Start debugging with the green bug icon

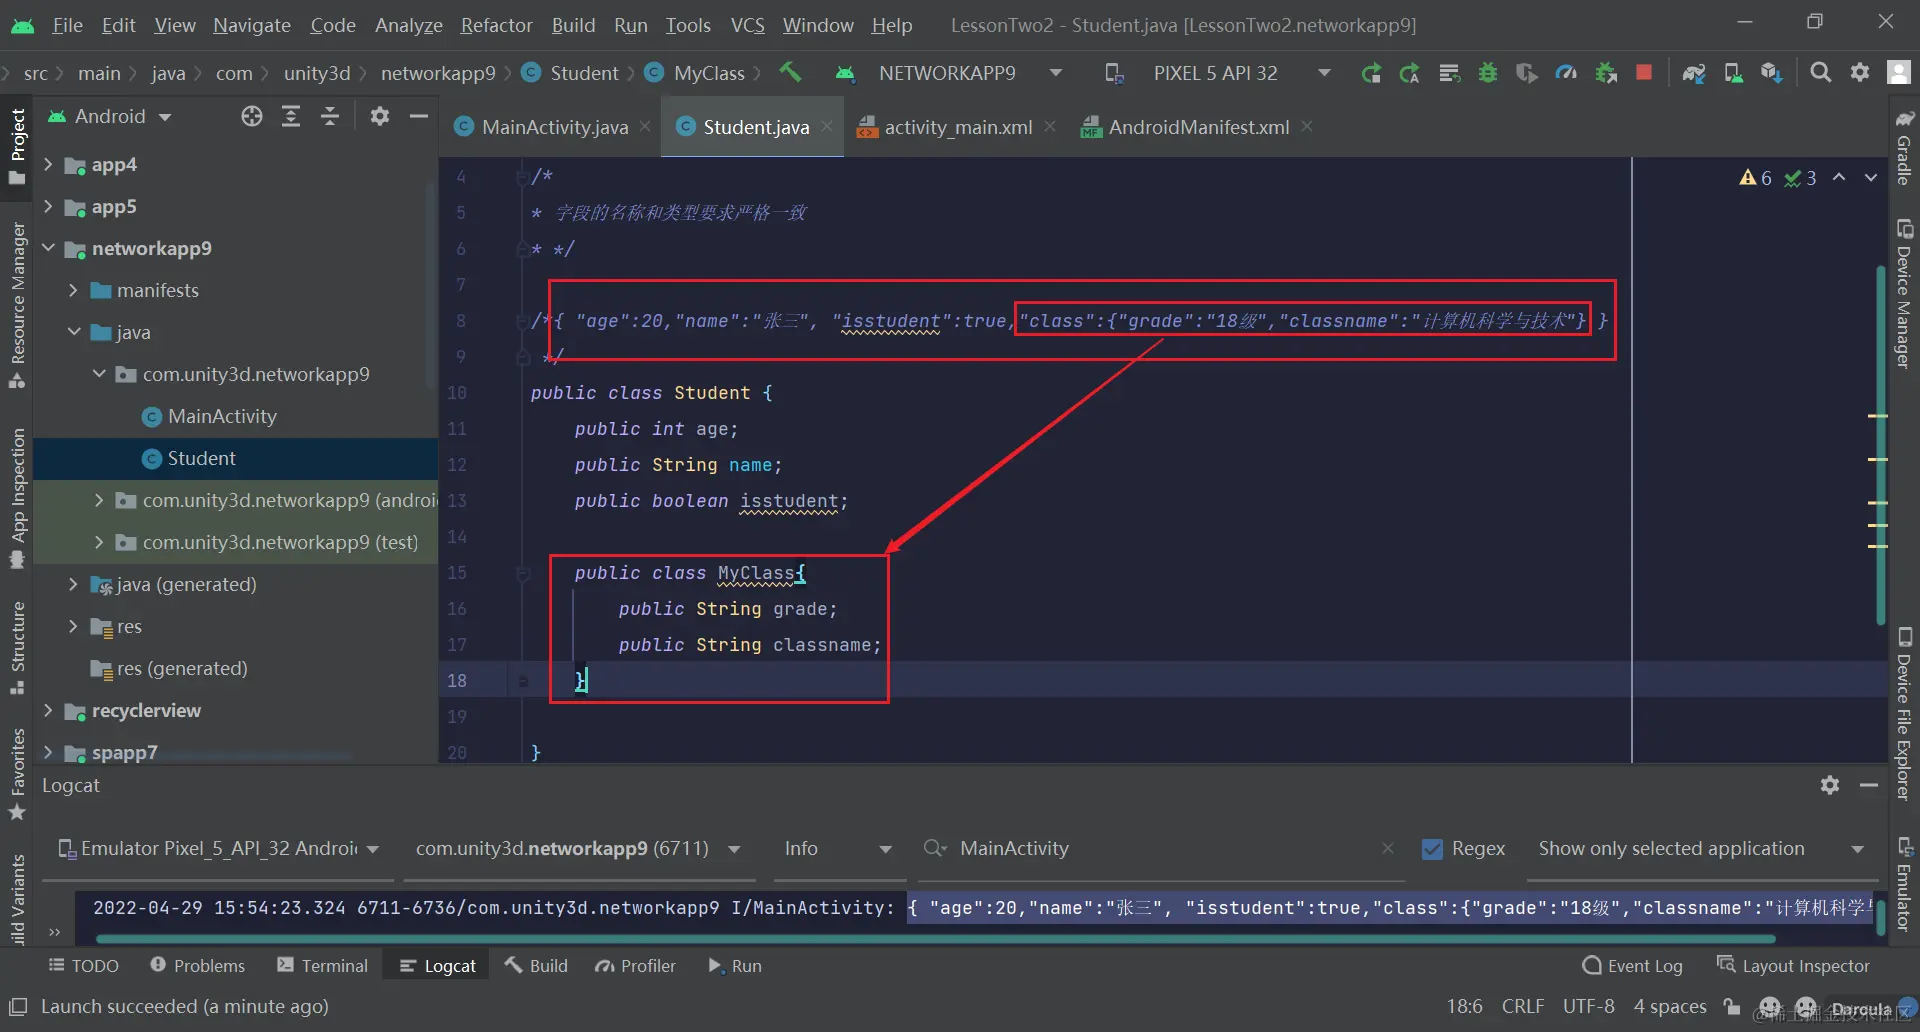(x=1488, y=73)
